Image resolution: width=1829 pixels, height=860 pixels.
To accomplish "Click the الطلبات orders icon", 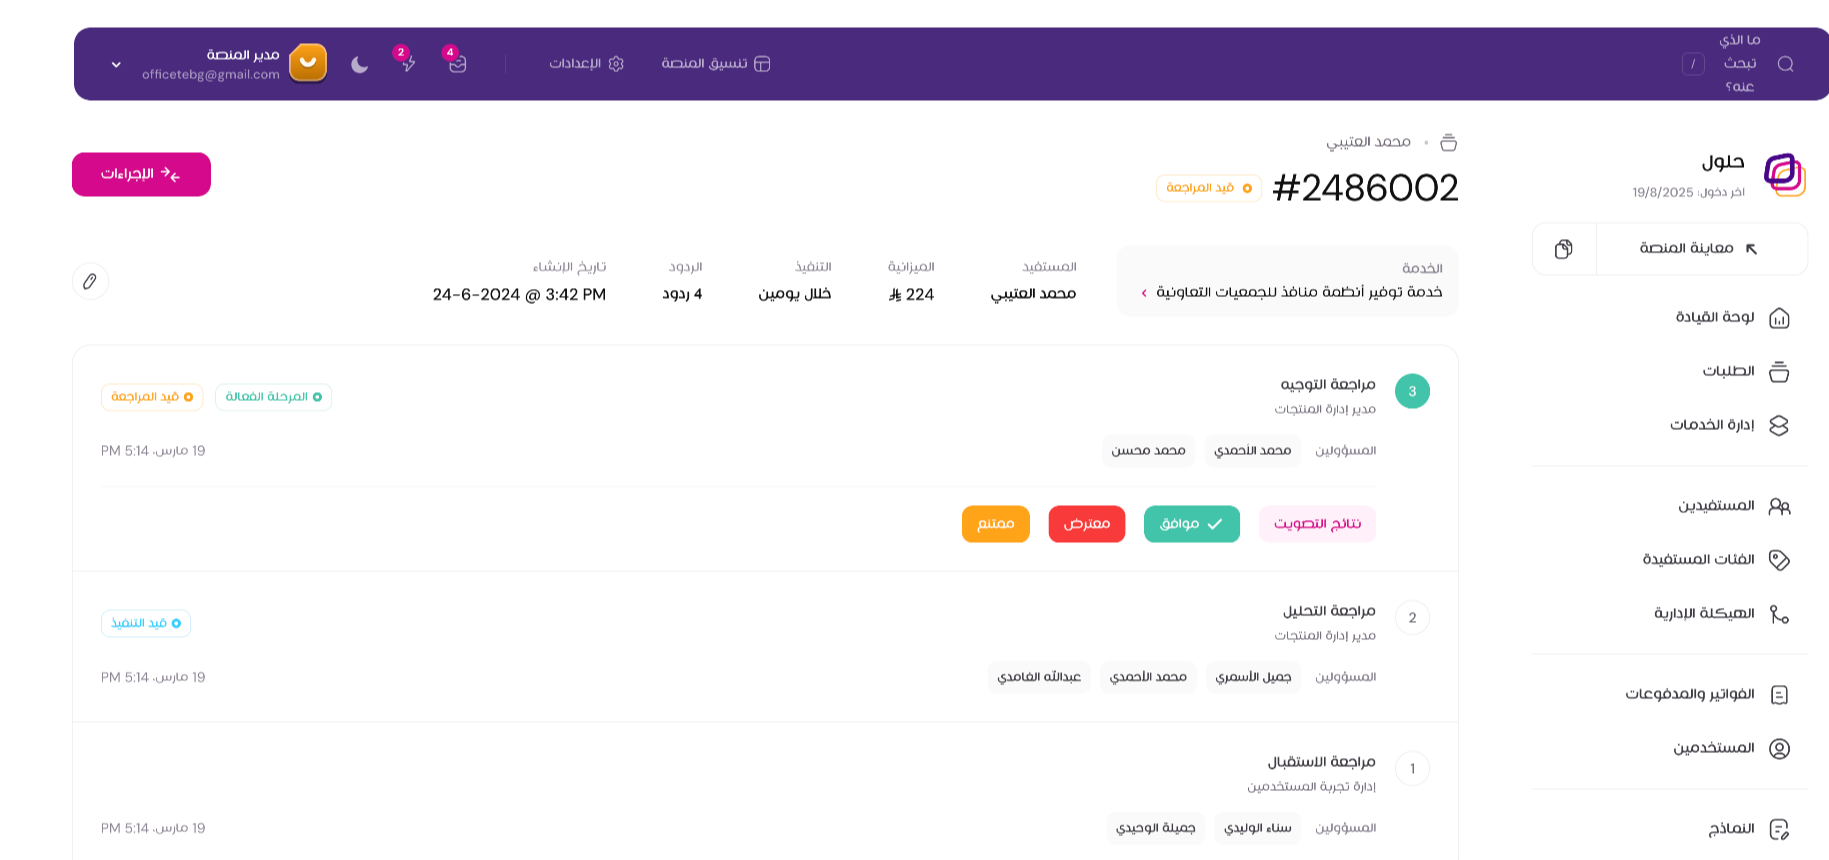I will (x=1779, y=371).
